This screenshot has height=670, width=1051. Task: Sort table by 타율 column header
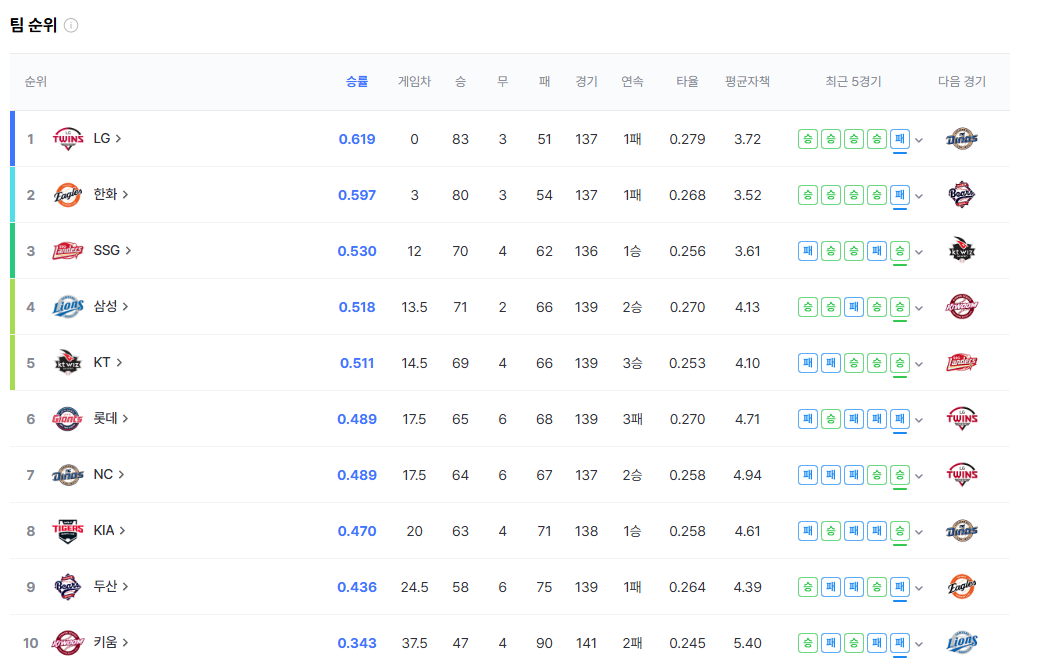[x=687, y=82]
